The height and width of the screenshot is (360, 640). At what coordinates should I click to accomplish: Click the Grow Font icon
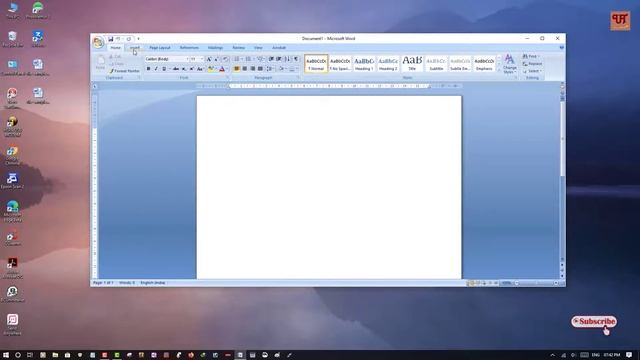pyautogui.click(x=209, y=59)
